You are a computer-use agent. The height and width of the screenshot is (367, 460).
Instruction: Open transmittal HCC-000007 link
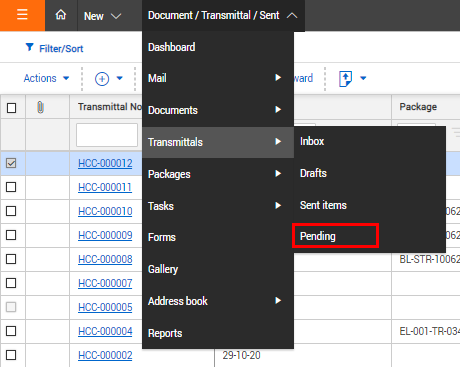click(105, 283)
